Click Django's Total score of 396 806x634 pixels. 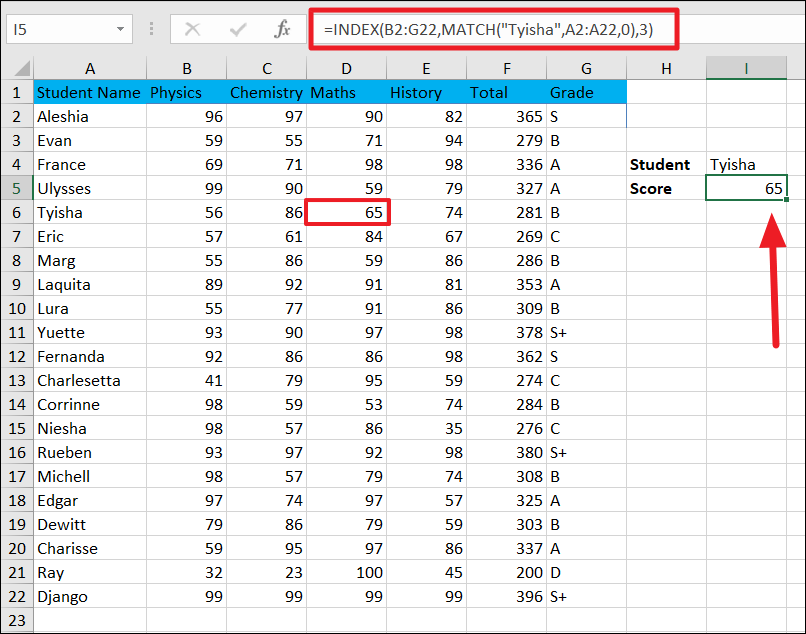click(506, 596)
